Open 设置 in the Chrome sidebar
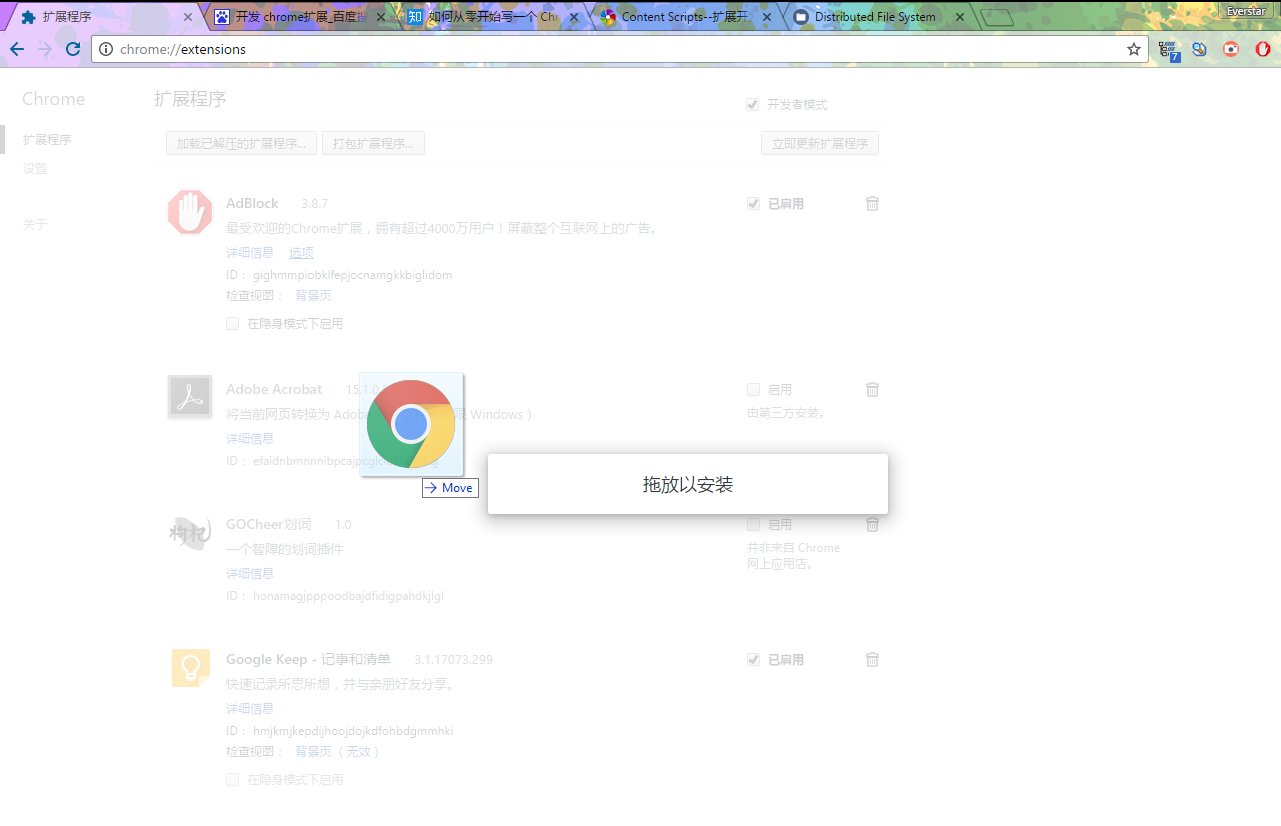The width and height of the screenshot is (1281, 826). [x=35, y=168]
